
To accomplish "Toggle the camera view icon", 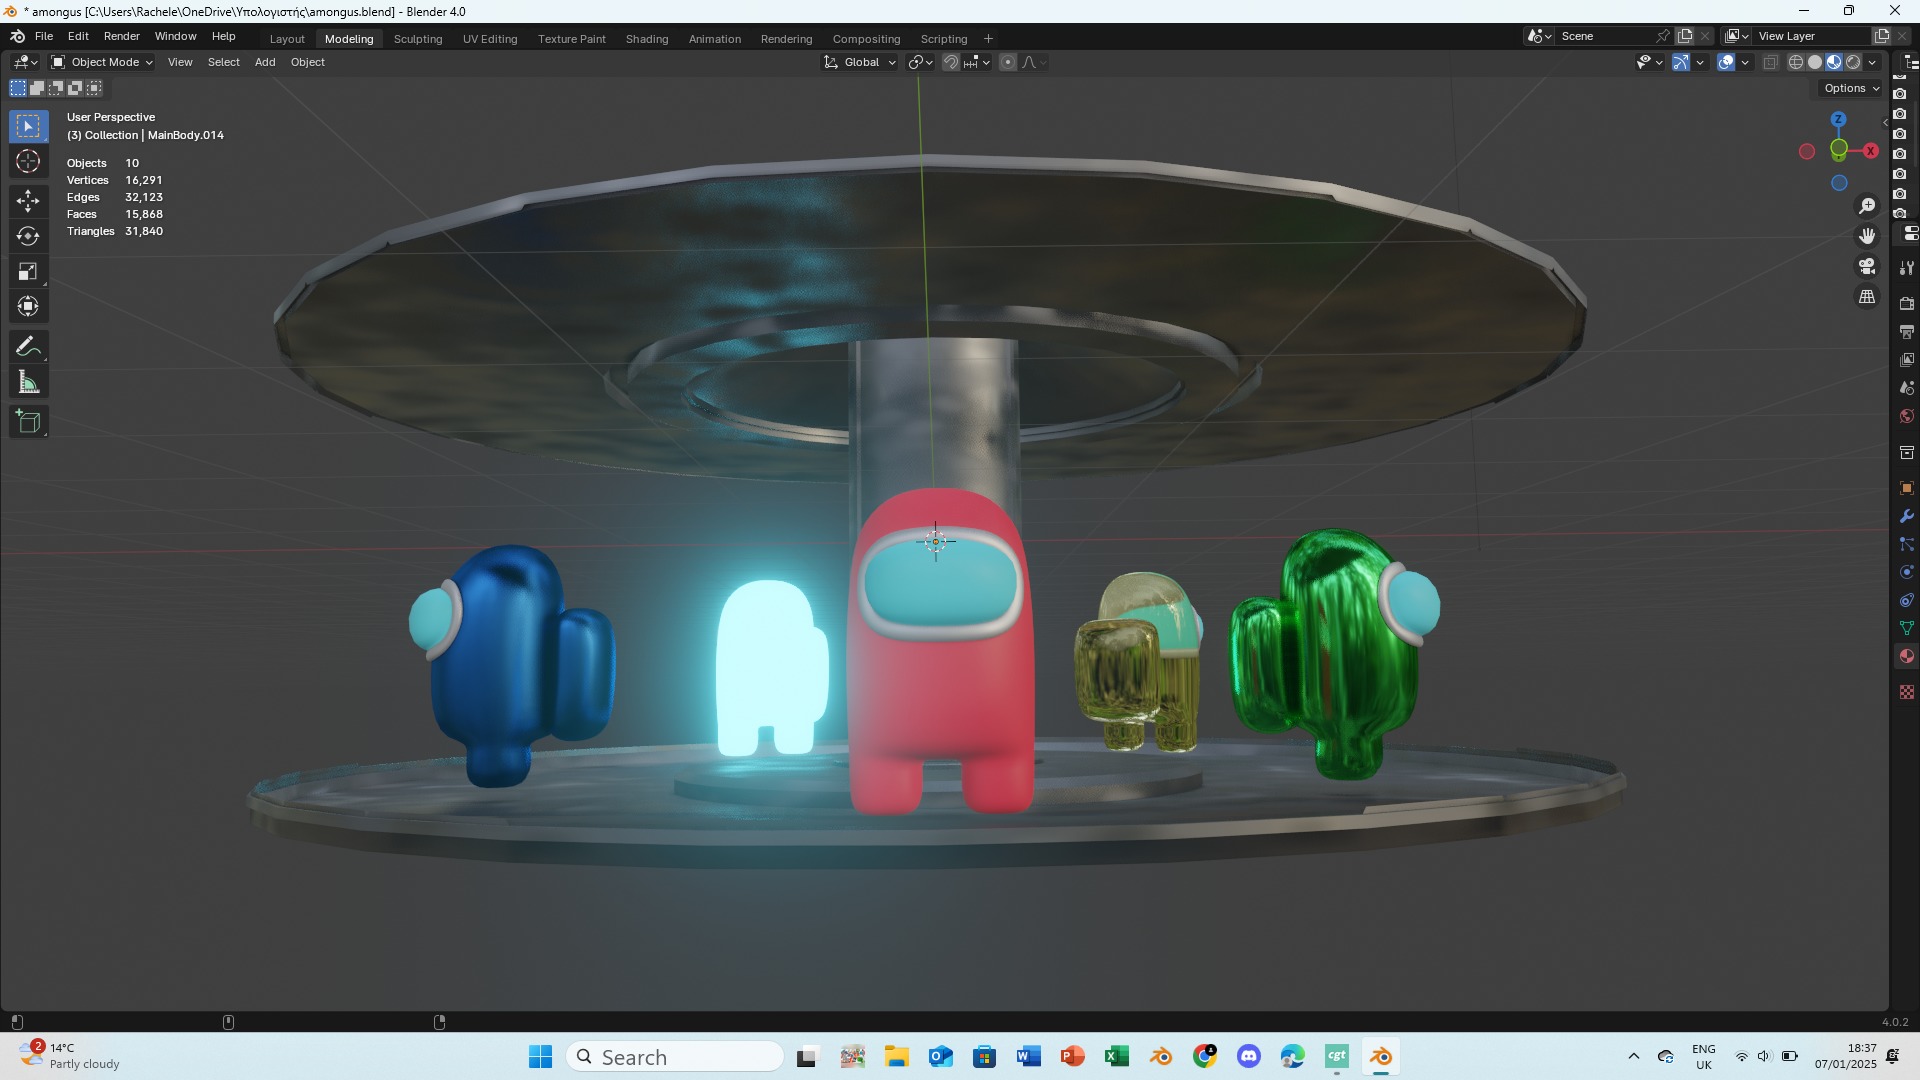I will 1867,267.
